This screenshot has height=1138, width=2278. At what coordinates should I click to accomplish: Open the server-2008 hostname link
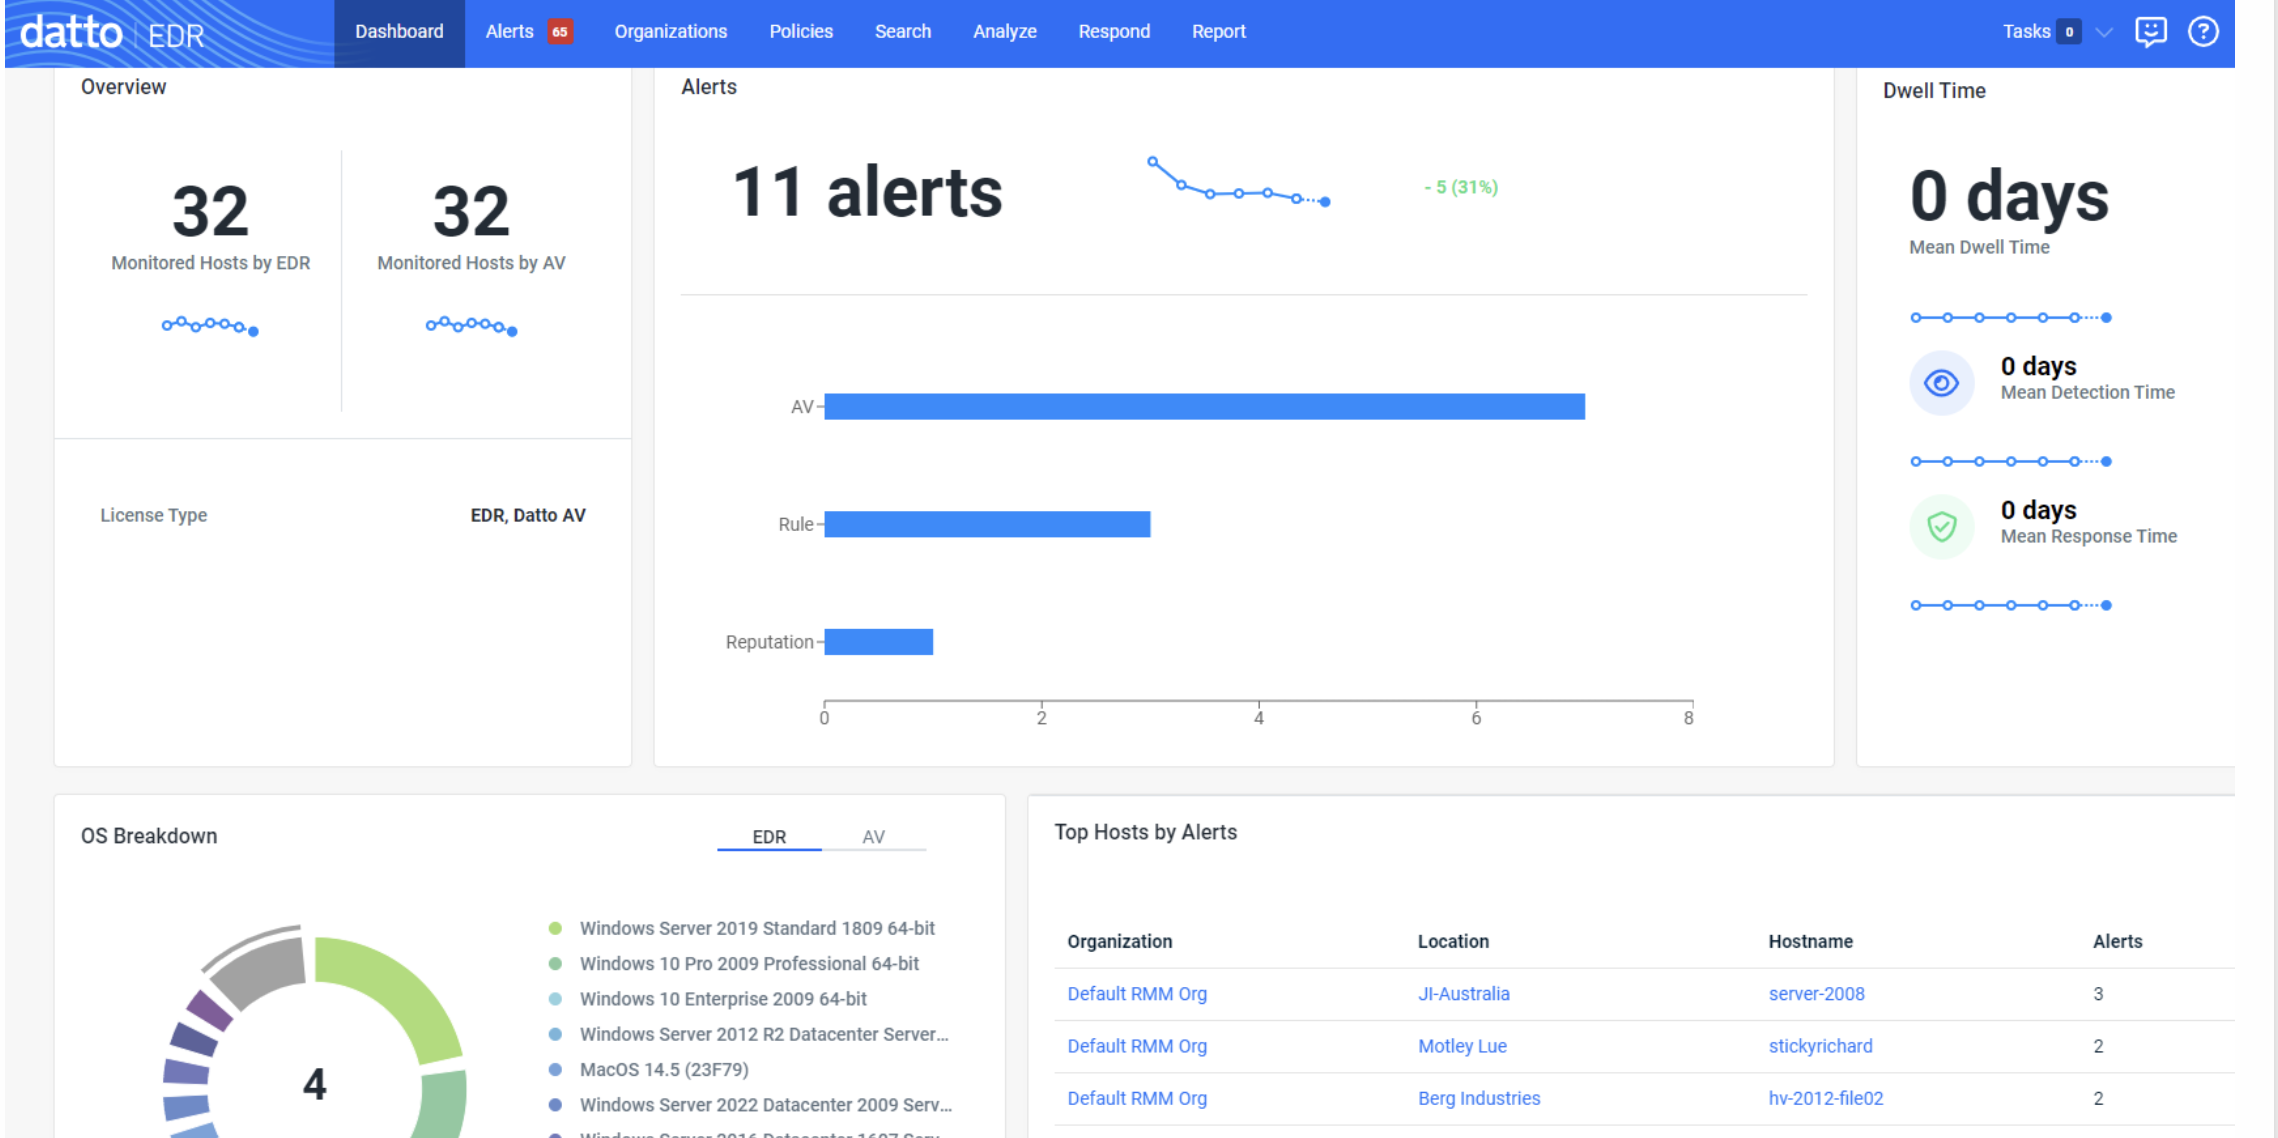tap(1817, 994)
